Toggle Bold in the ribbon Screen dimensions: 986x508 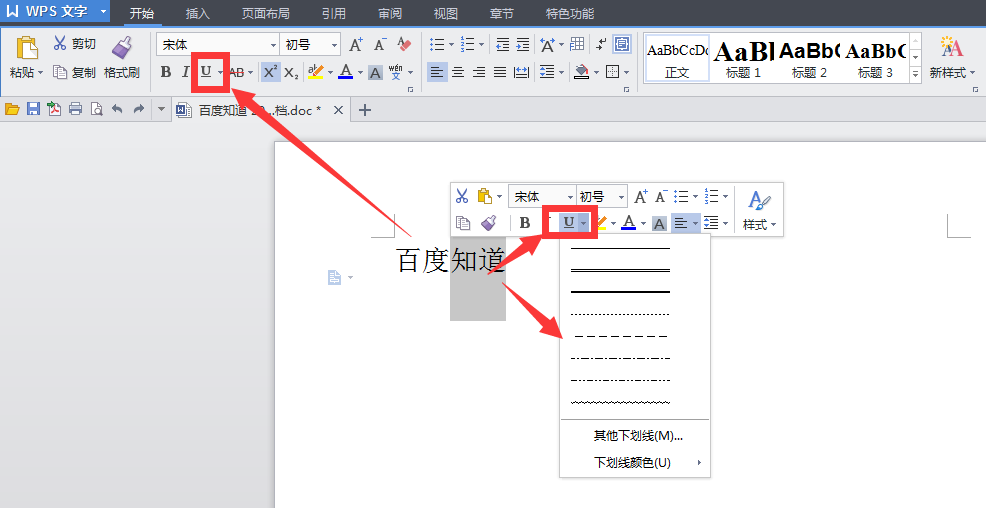pyautogui.click(x=166, y=72)
